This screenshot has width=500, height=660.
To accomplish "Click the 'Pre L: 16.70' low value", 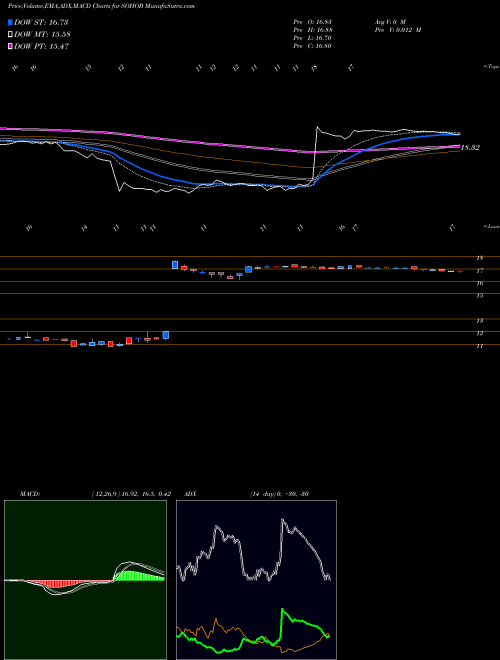I will coord(313,38).
